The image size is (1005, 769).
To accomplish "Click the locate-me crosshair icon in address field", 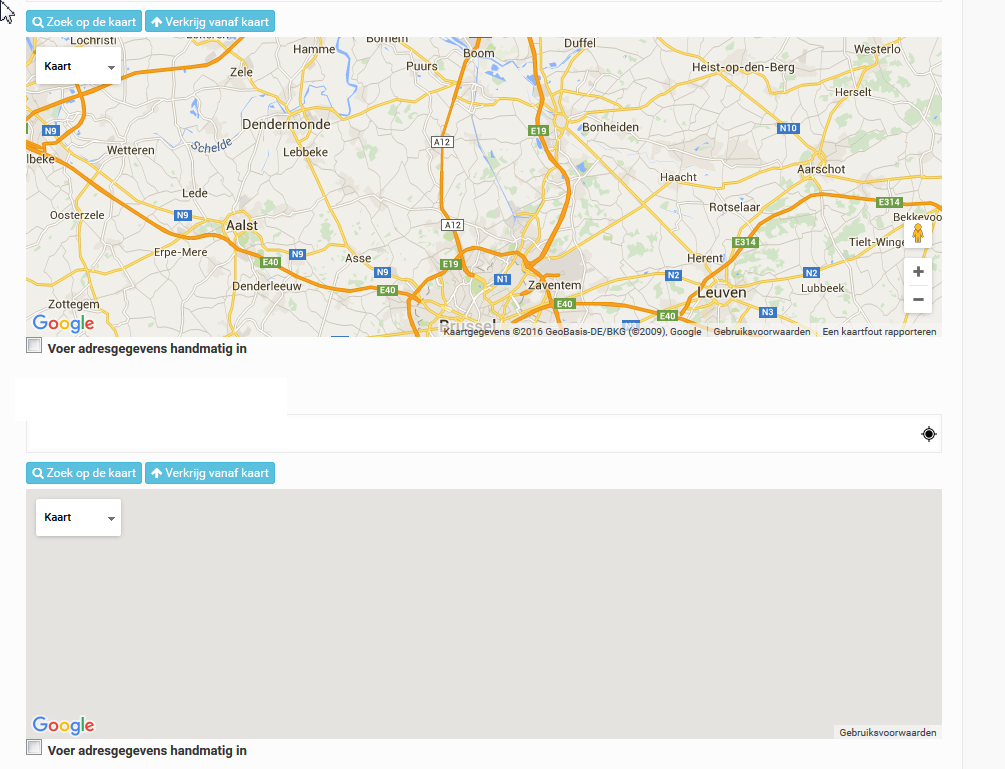I will [929, 434].
